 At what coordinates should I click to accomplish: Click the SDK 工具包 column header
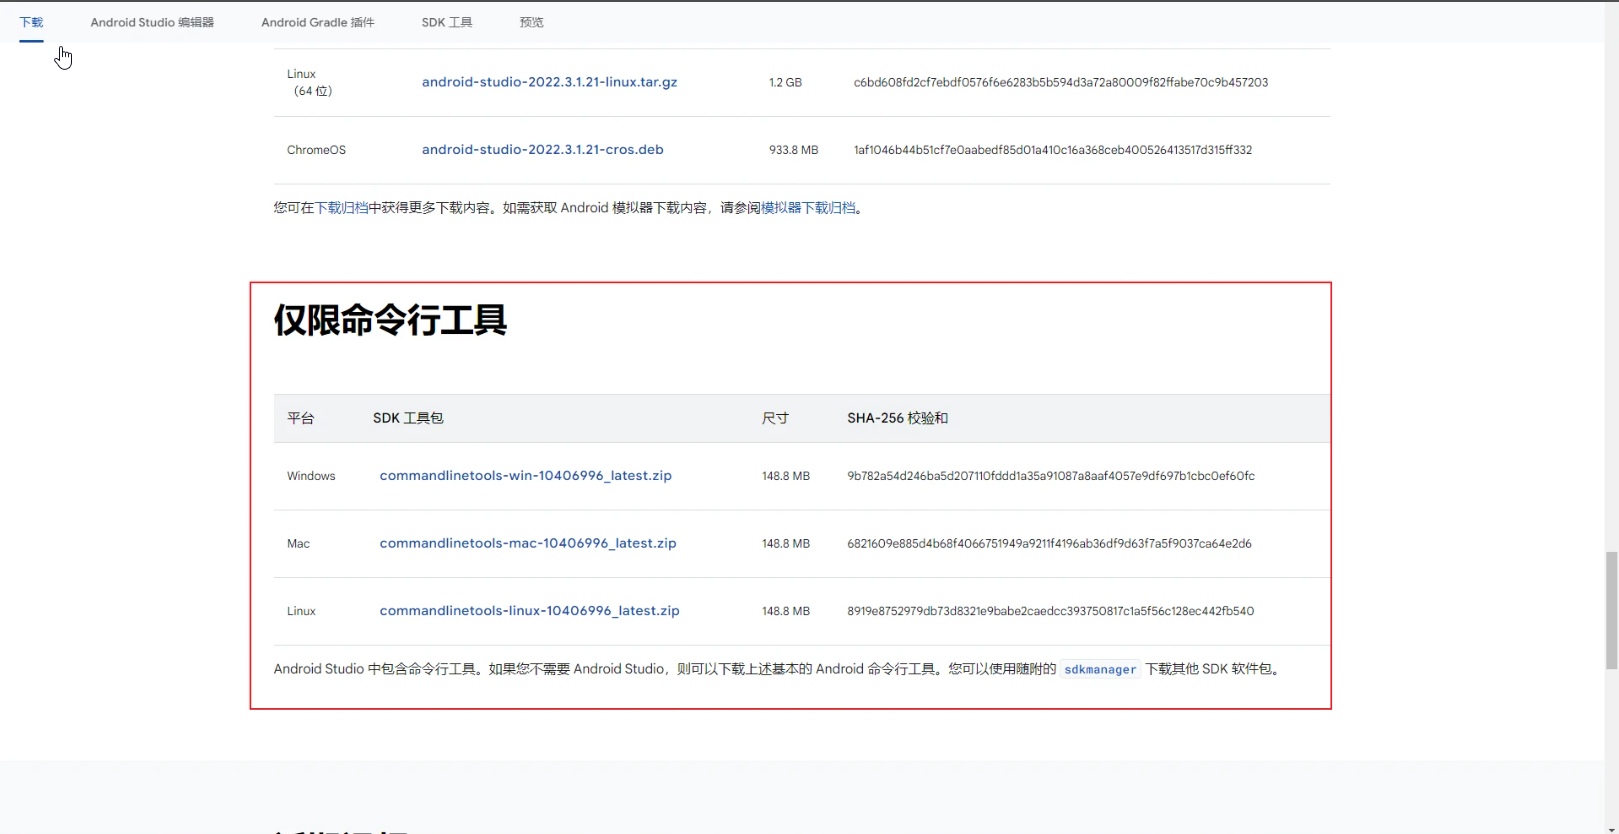[x=408, y=418]
